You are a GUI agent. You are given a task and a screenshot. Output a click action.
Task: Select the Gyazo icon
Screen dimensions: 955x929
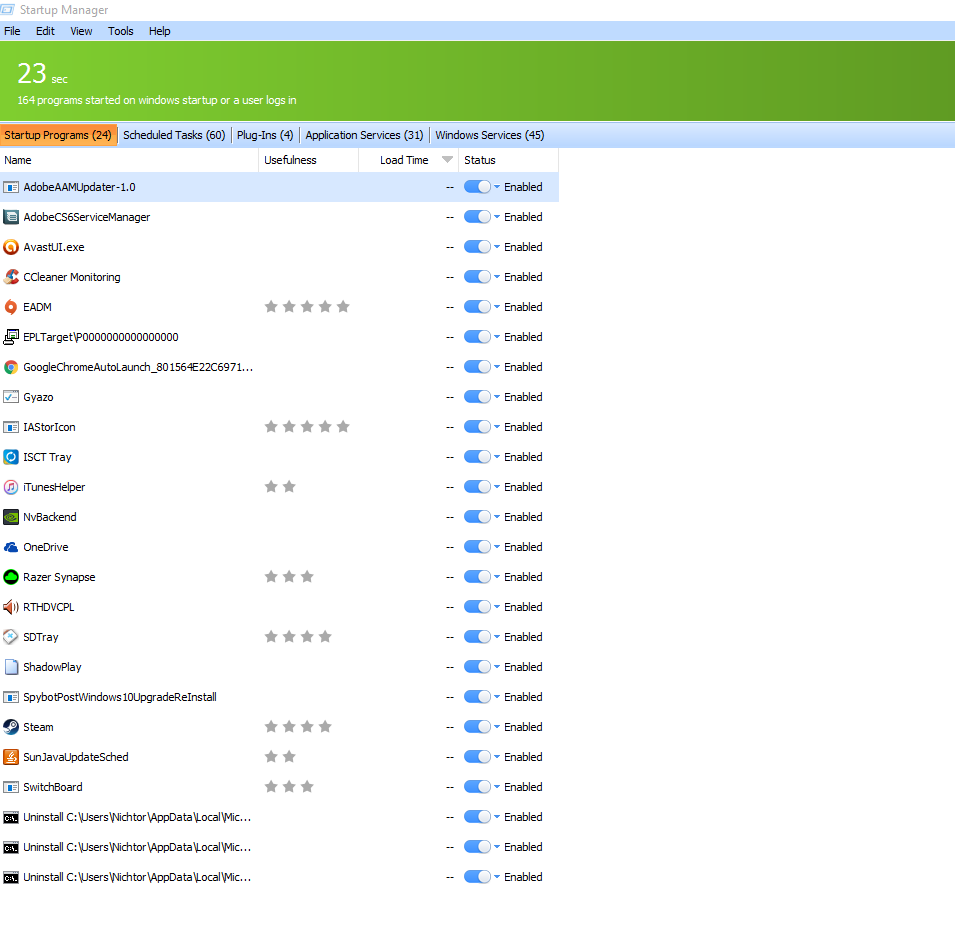tap(11, 397)
